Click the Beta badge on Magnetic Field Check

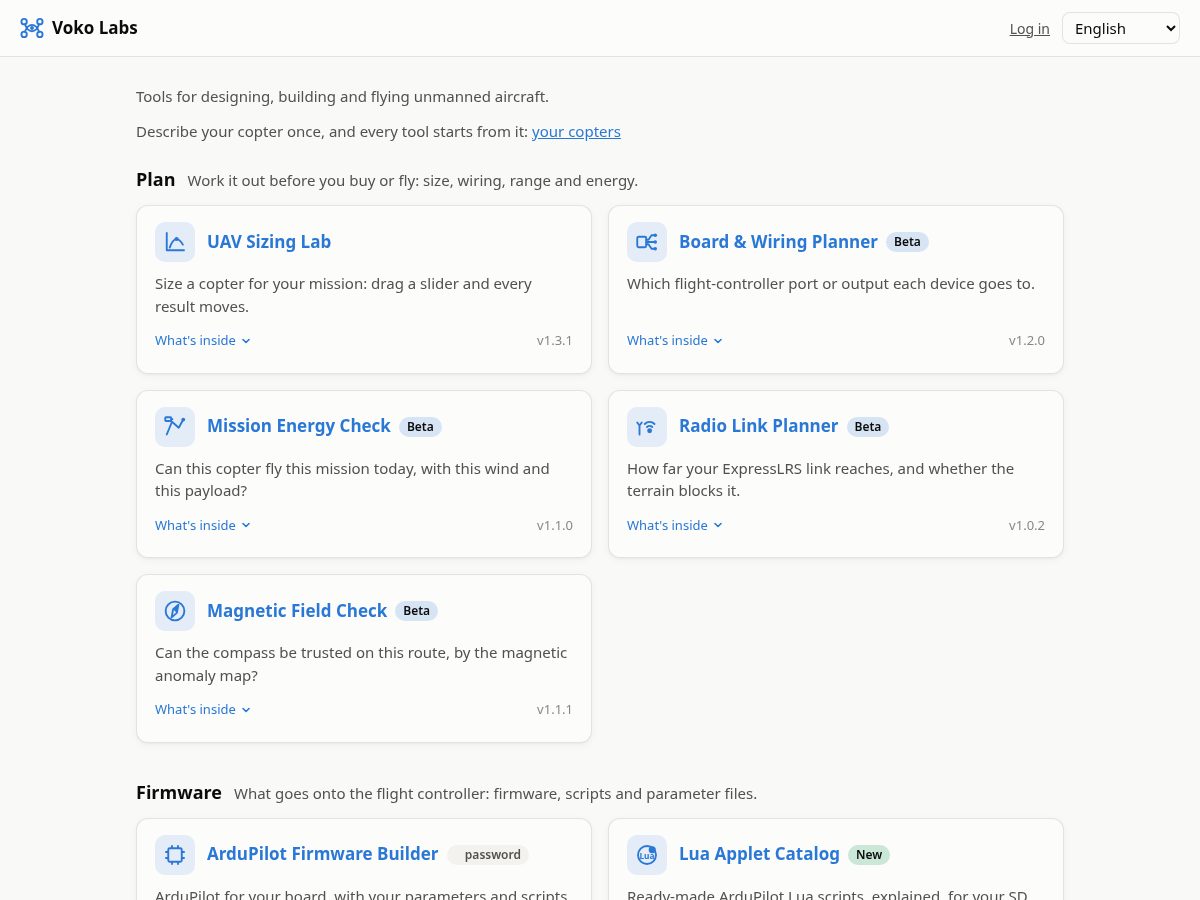pos(416,611)
